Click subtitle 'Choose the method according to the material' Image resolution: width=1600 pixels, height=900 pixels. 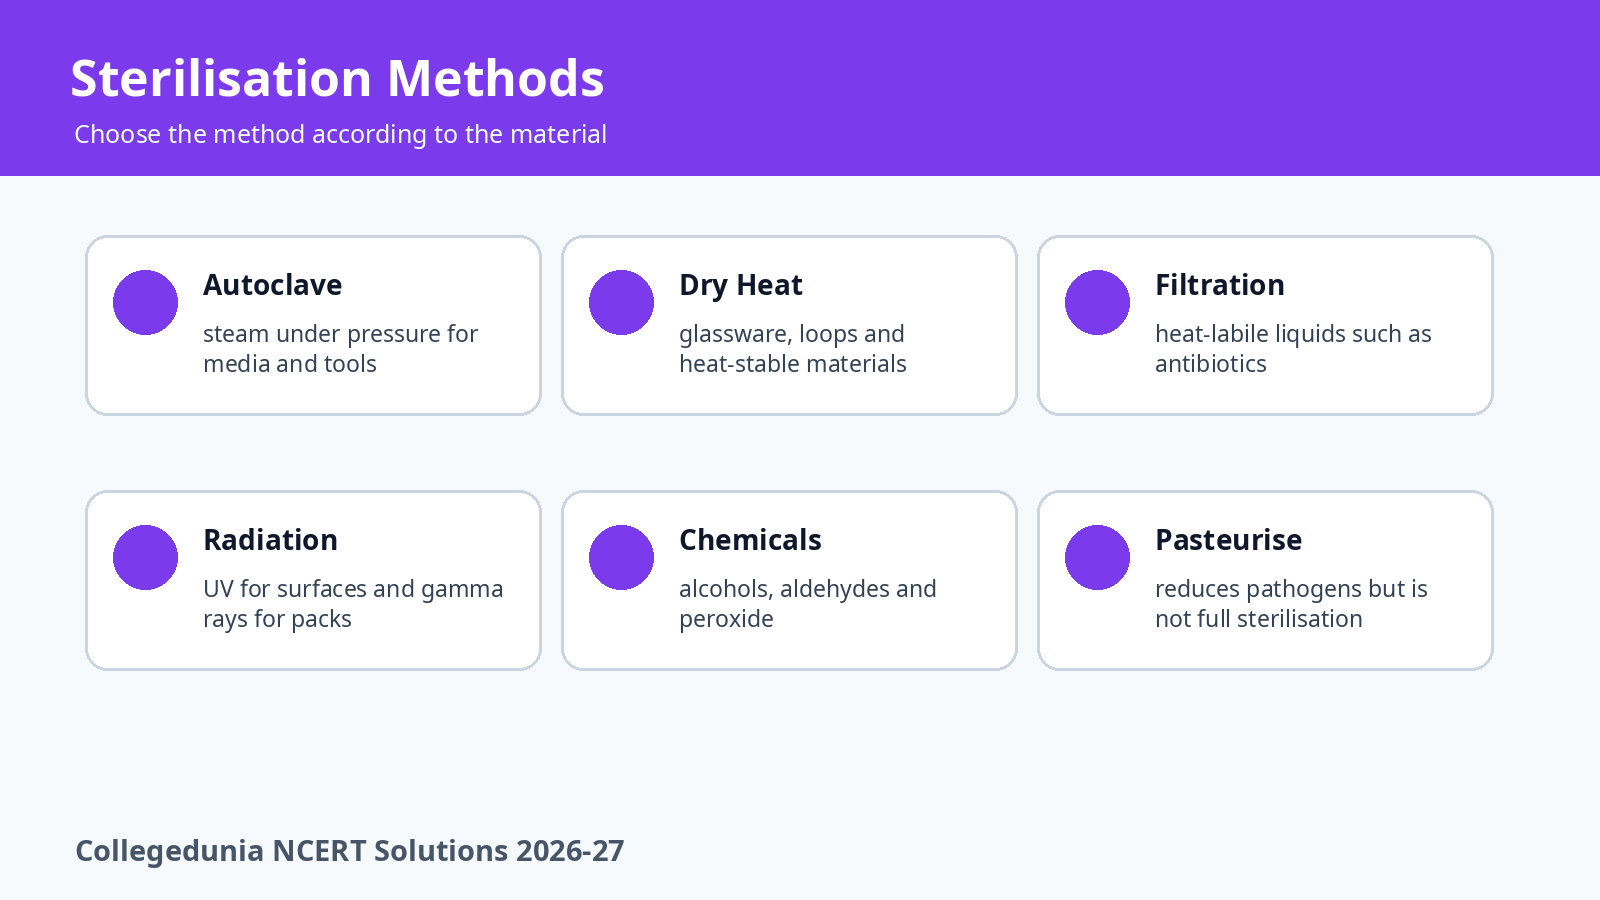point(340,134)
